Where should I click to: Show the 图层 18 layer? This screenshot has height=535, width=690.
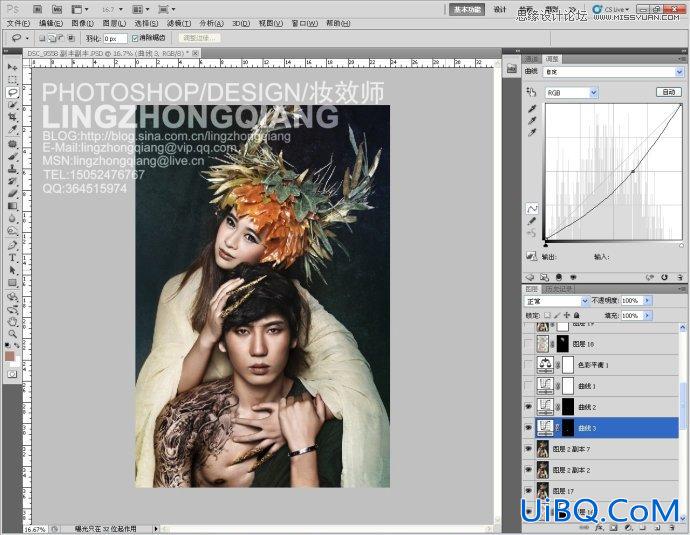(x=529, y=344)
